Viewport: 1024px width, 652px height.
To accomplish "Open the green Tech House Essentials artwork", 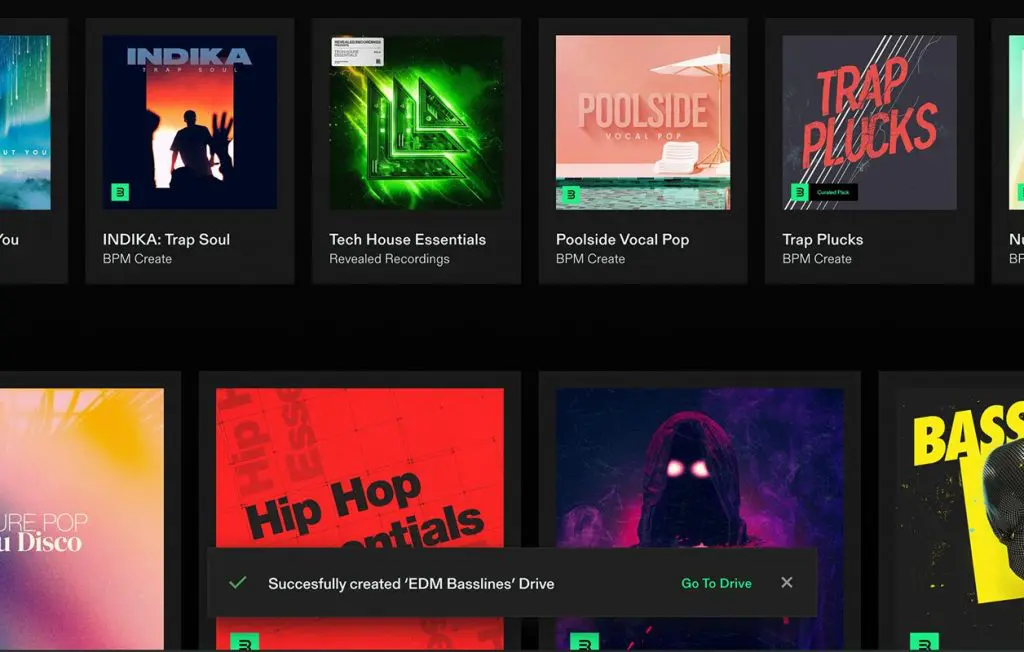I will tap(416, 122).
